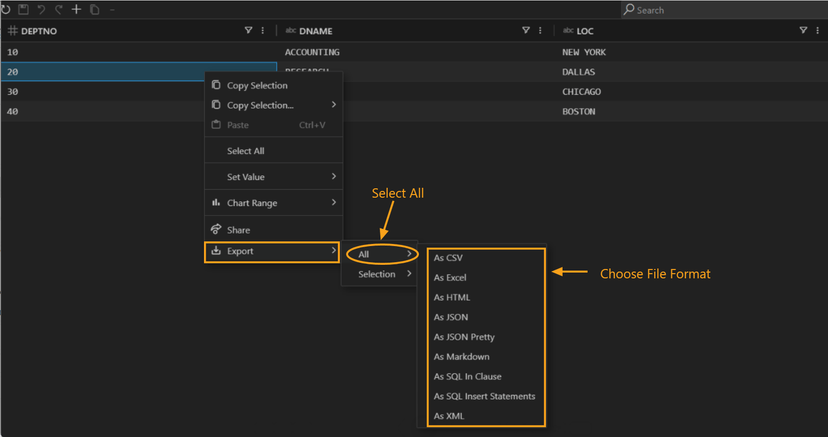Viewport: 828px width, 437px height.
Task: Select the BOSTON cell
Action: (691, 111)
